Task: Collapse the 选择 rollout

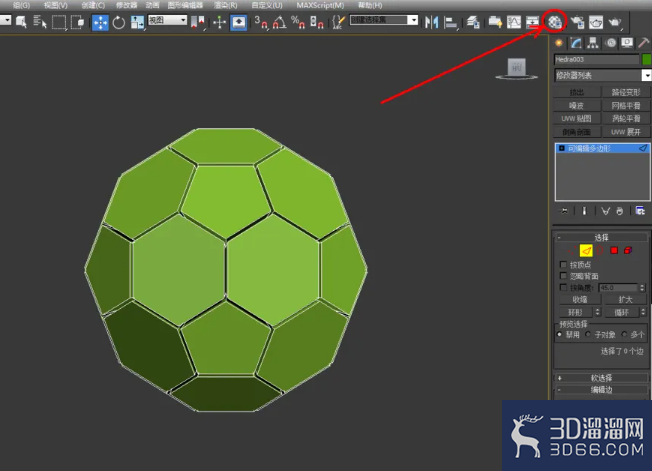Action: [602, 237]
